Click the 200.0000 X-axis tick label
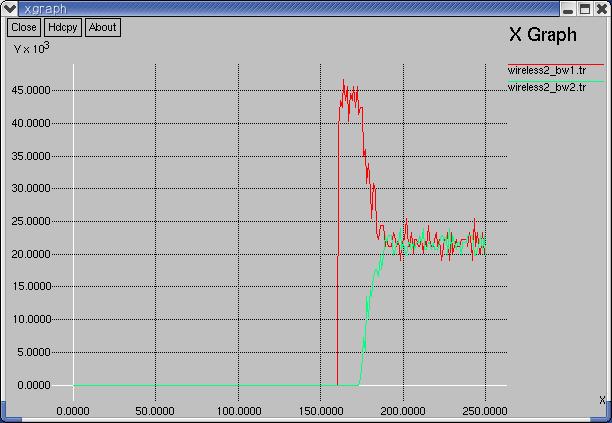 tap(403, 411)
